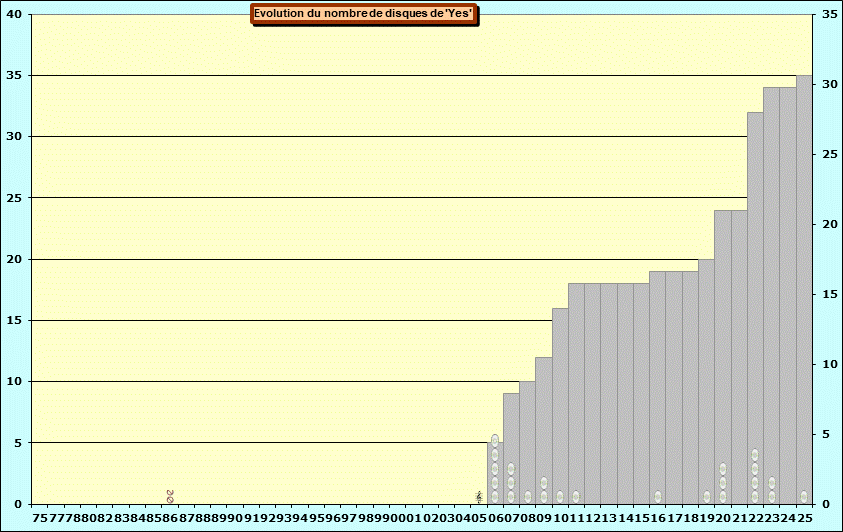The width and height of the screenshot is (843, 532).
Task: Click the topmost disc icon in the 06 bar
Action: click(x=495, y=441)
